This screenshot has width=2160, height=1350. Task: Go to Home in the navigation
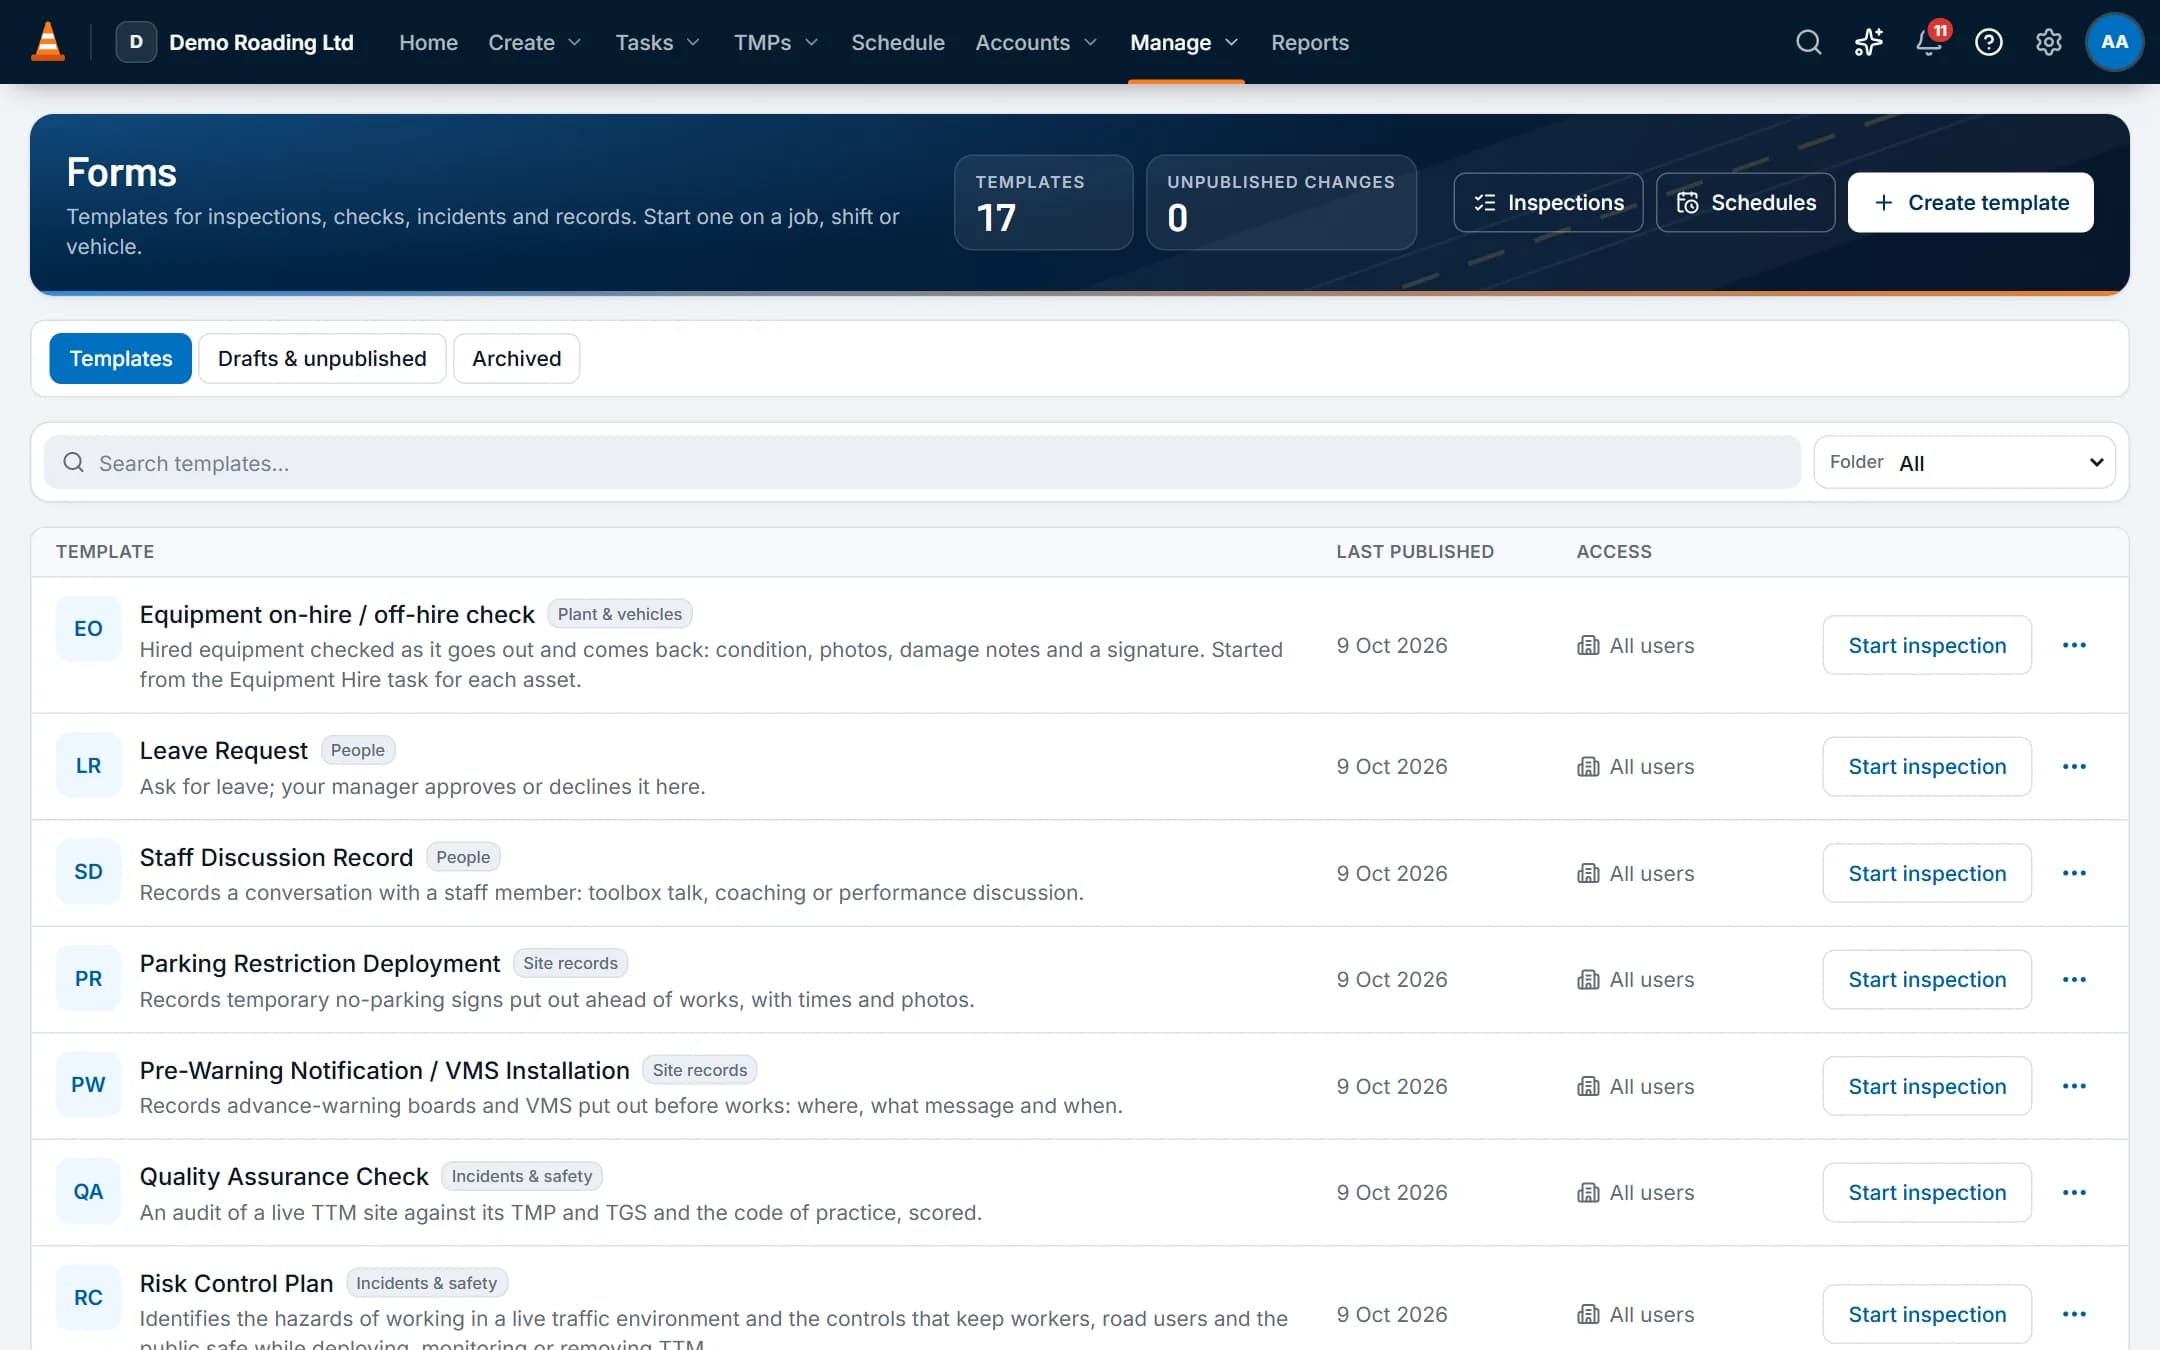(428, 42)
